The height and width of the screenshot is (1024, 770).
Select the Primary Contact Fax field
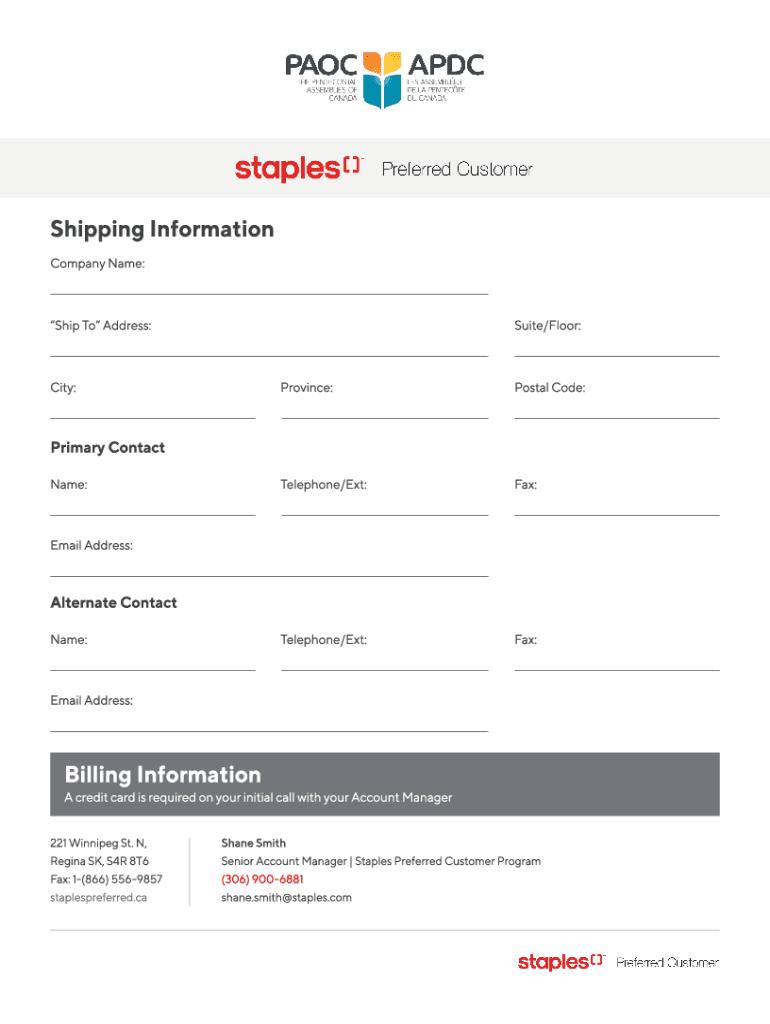616,505
